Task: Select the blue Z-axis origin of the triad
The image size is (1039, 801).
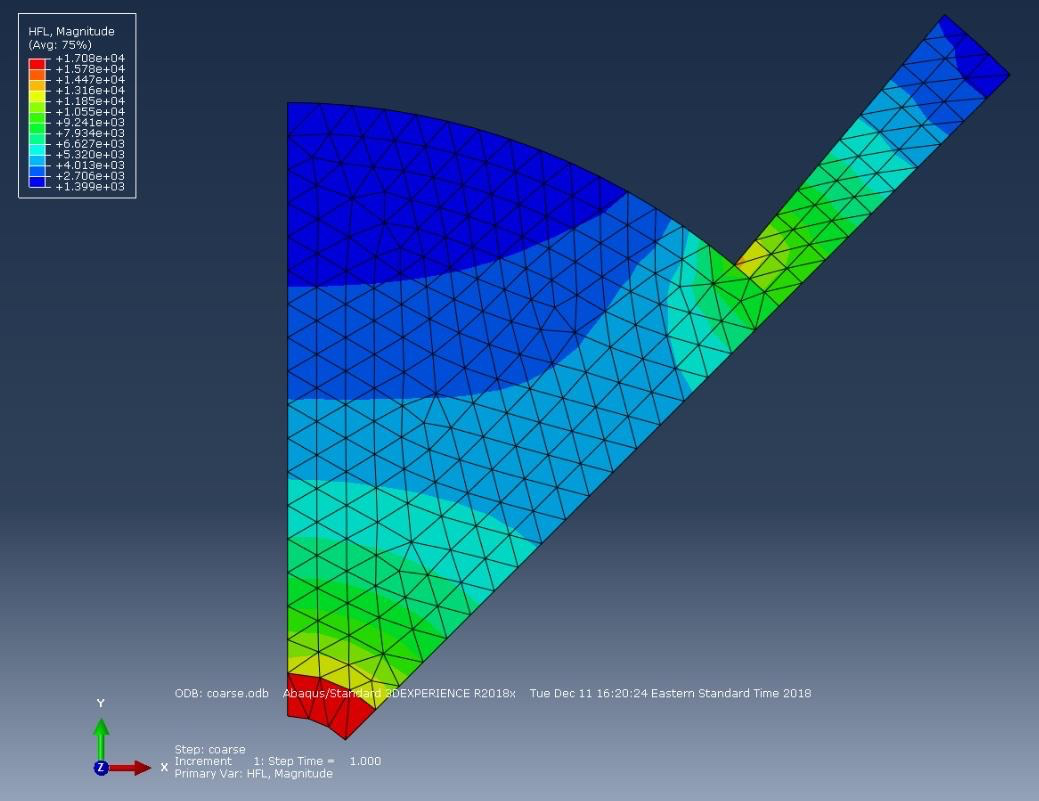Action: pyautogui.click(x=101, y=769)
